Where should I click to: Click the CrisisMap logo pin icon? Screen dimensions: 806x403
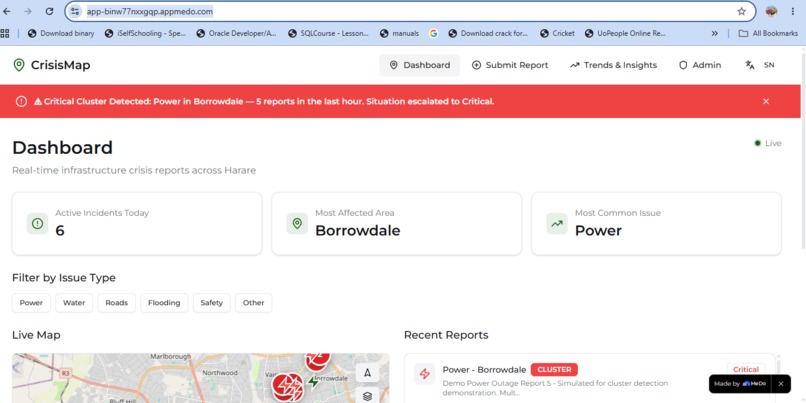click(19, 65)
